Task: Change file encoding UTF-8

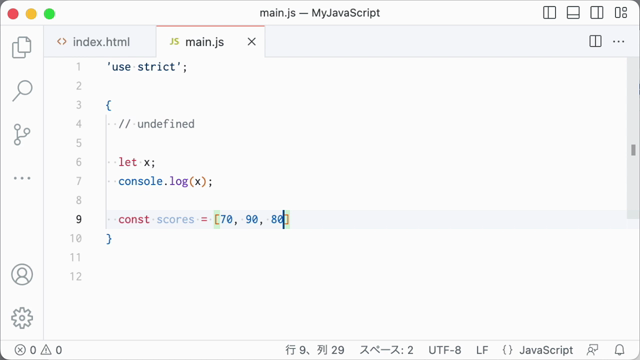Action: [444, 350]
